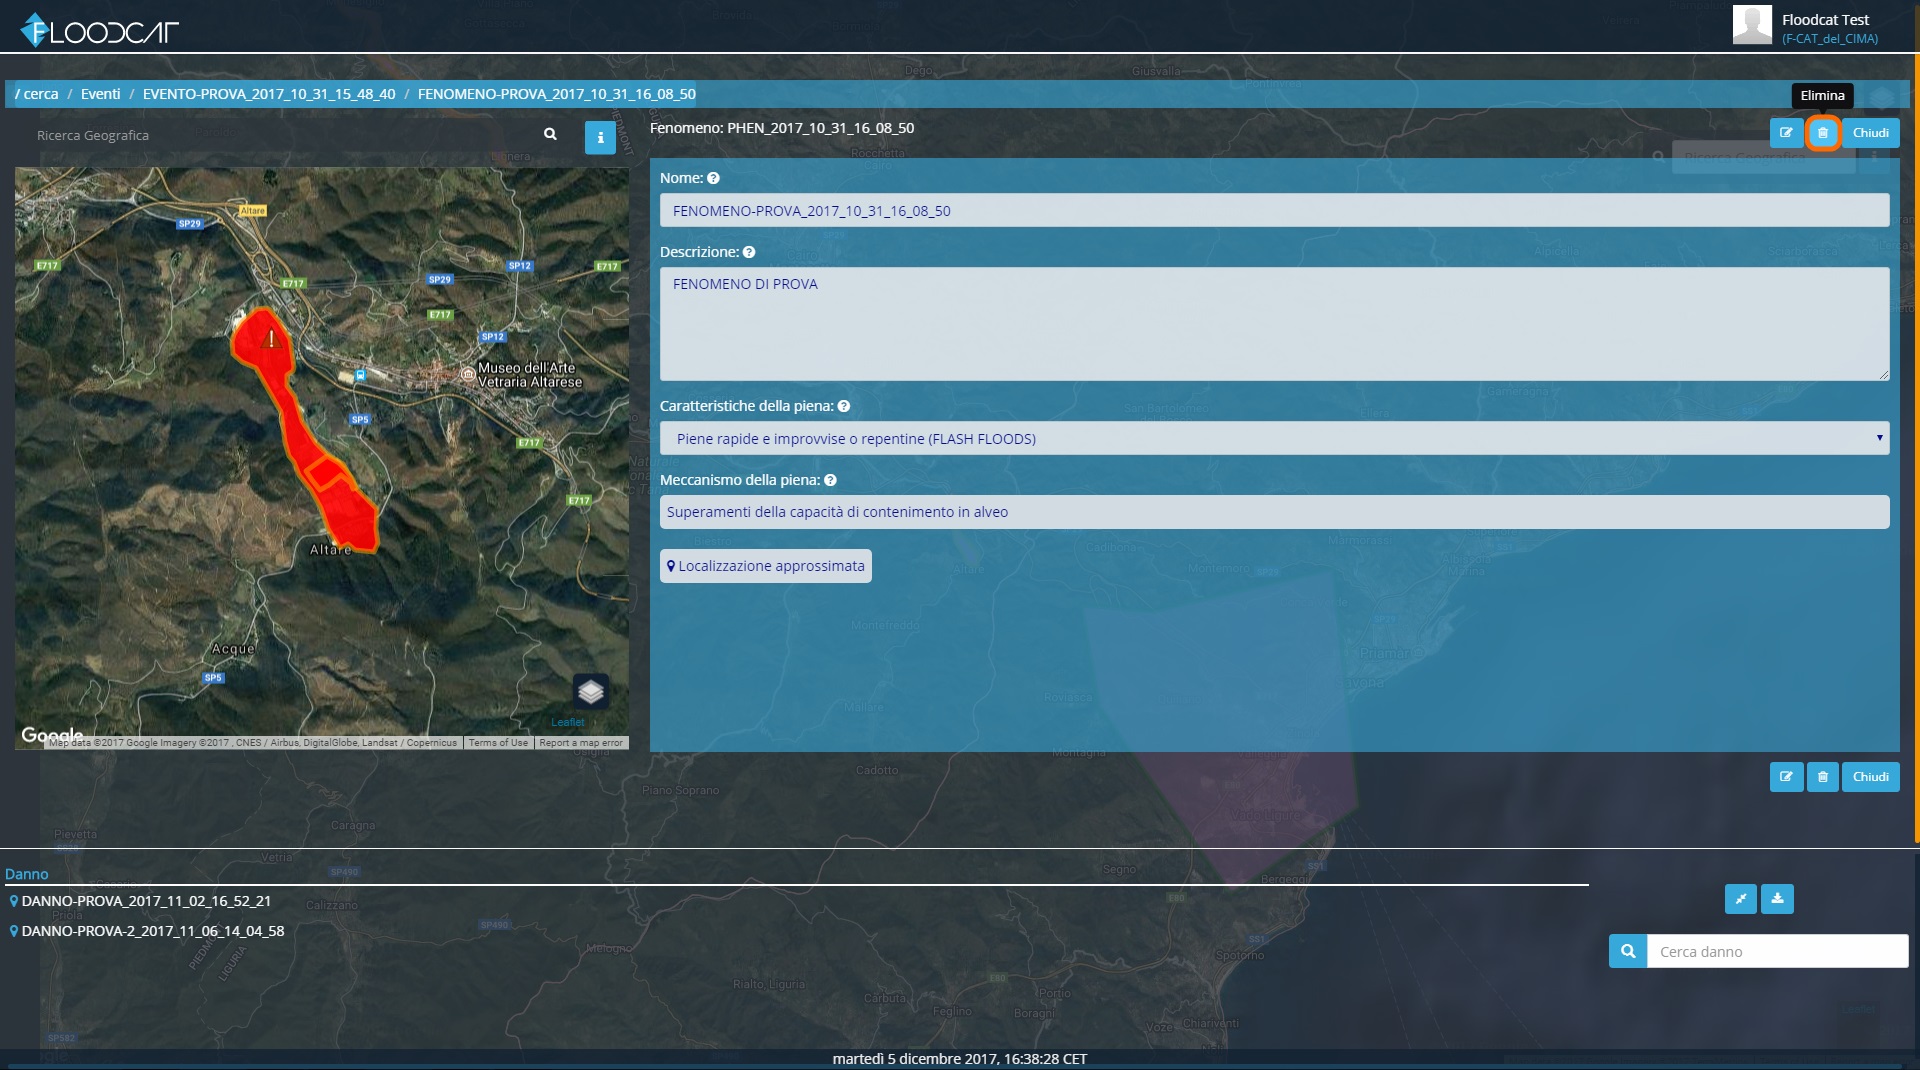The width and height of the screenshot is (1920, 1070).
Task: Open the map layers control
Action: [591, 691]
